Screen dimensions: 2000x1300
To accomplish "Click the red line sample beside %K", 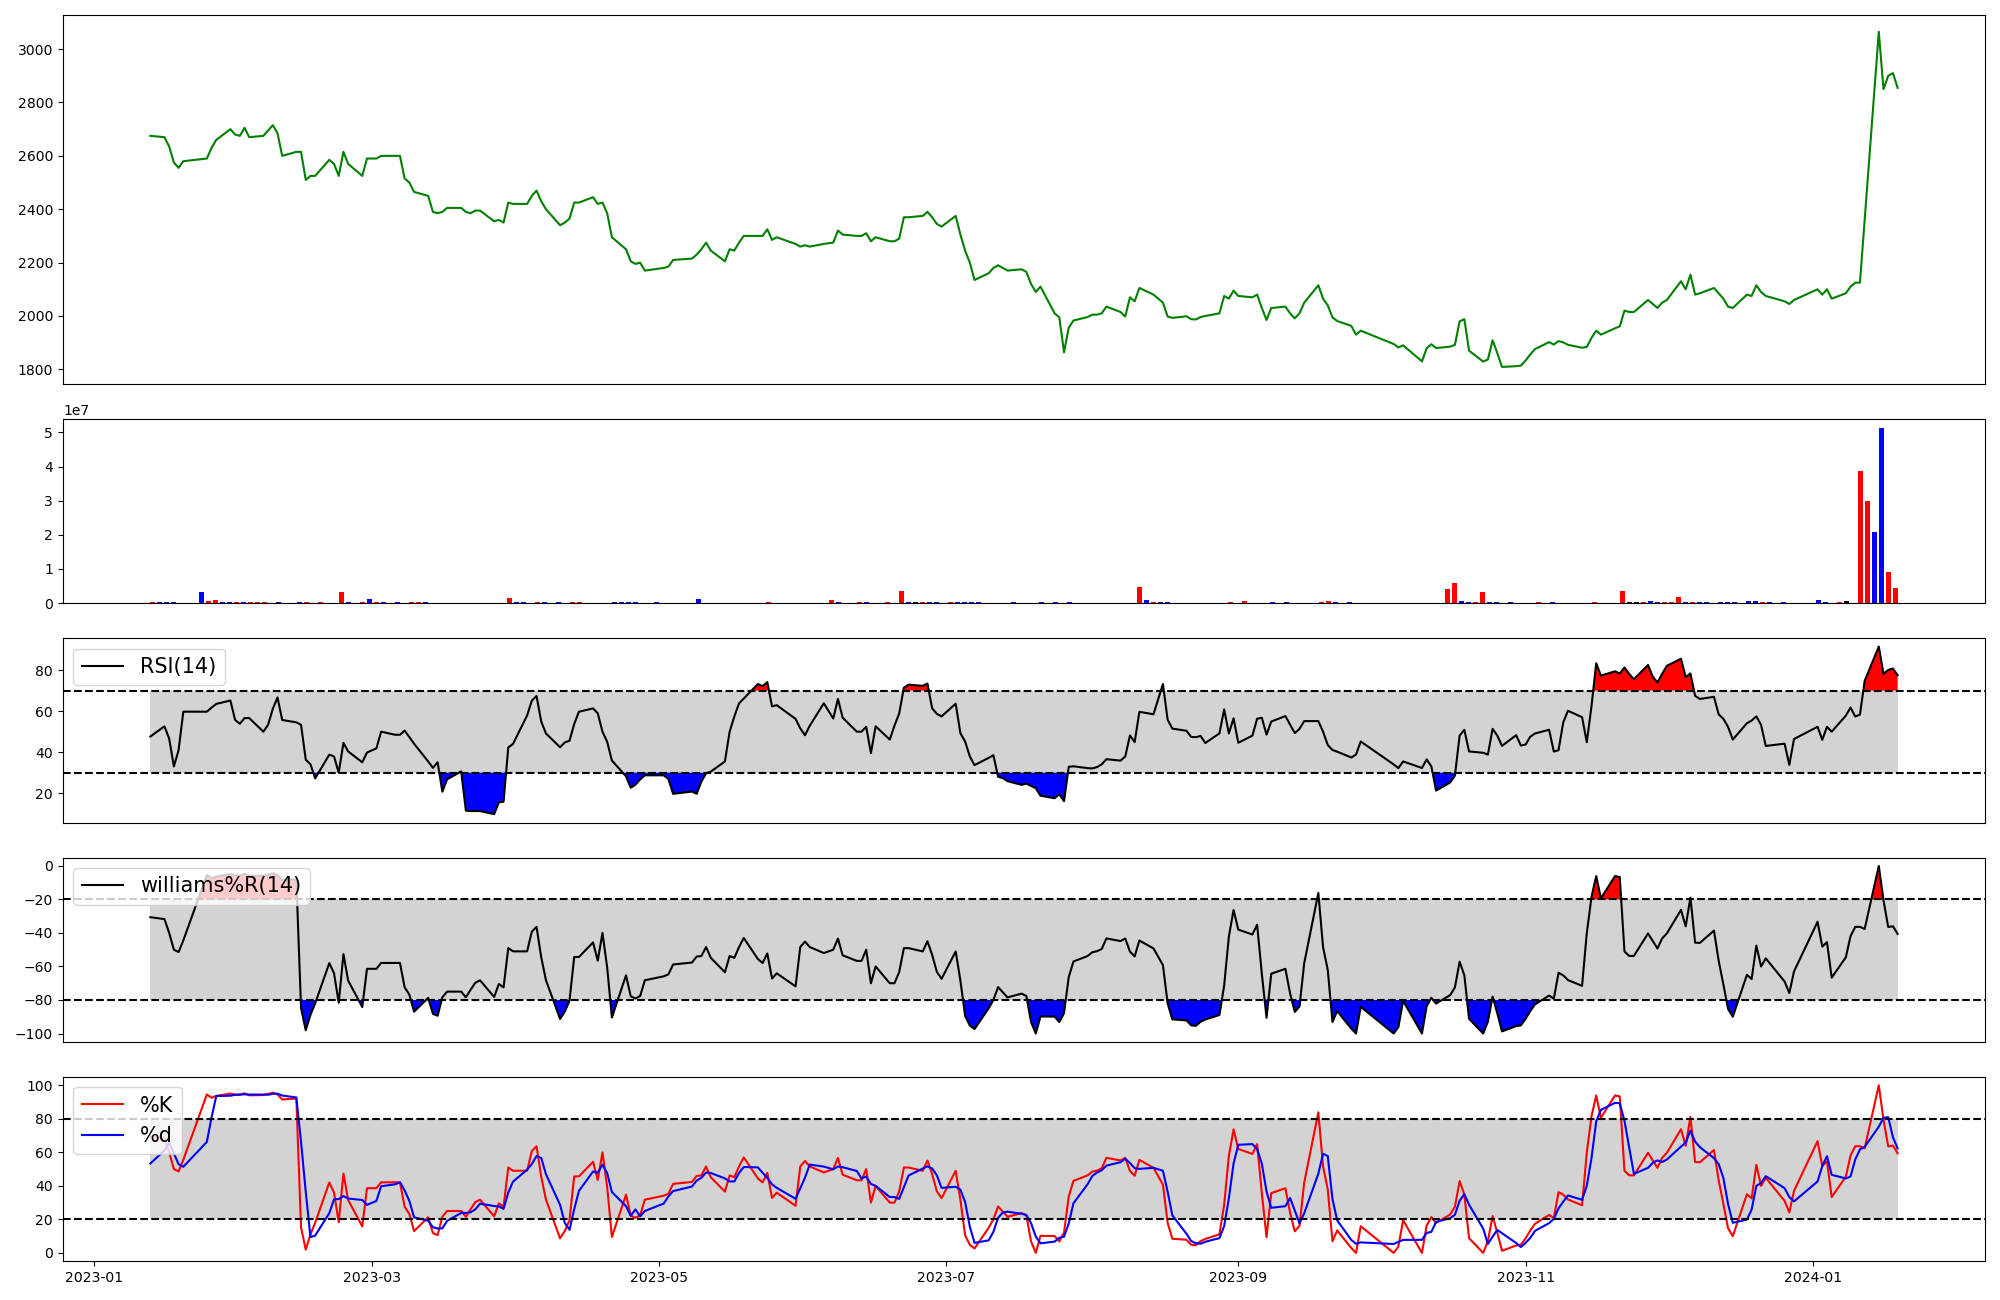I will 103,1105.
